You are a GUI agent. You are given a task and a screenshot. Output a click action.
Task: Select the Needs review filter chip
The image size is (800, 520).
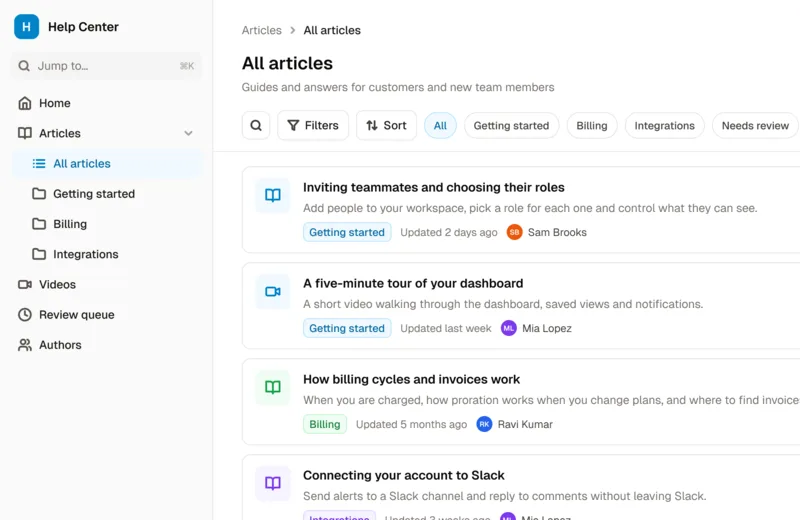(755, 126)
